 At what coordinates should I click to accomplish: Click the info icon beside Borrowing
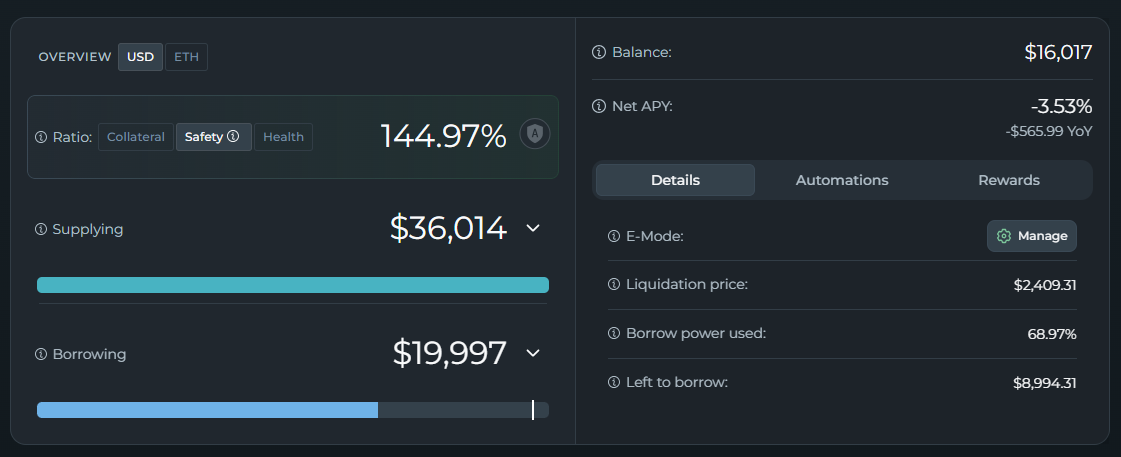[41, 354]
